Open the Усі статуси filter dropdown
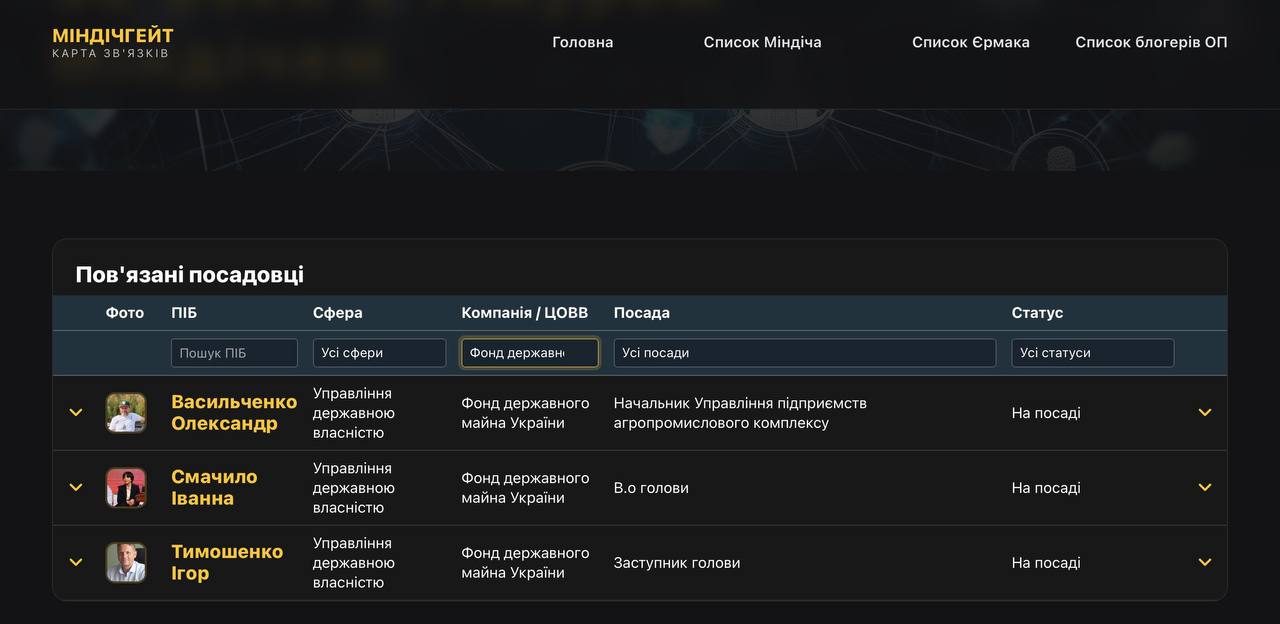Screen dimensions: 1280x624 click(1092, 353)
